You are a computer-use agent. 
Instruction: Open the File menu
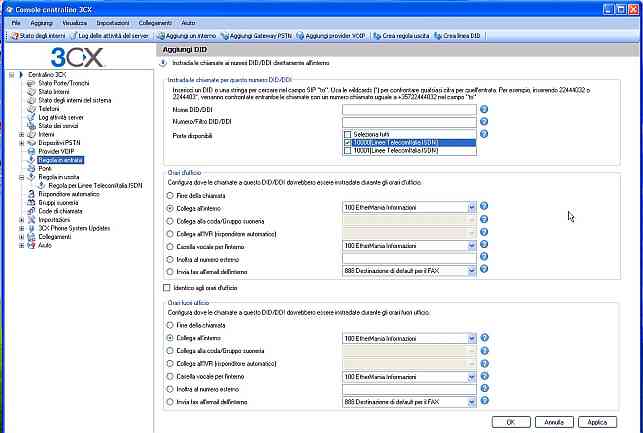click(x=16, y=23)
